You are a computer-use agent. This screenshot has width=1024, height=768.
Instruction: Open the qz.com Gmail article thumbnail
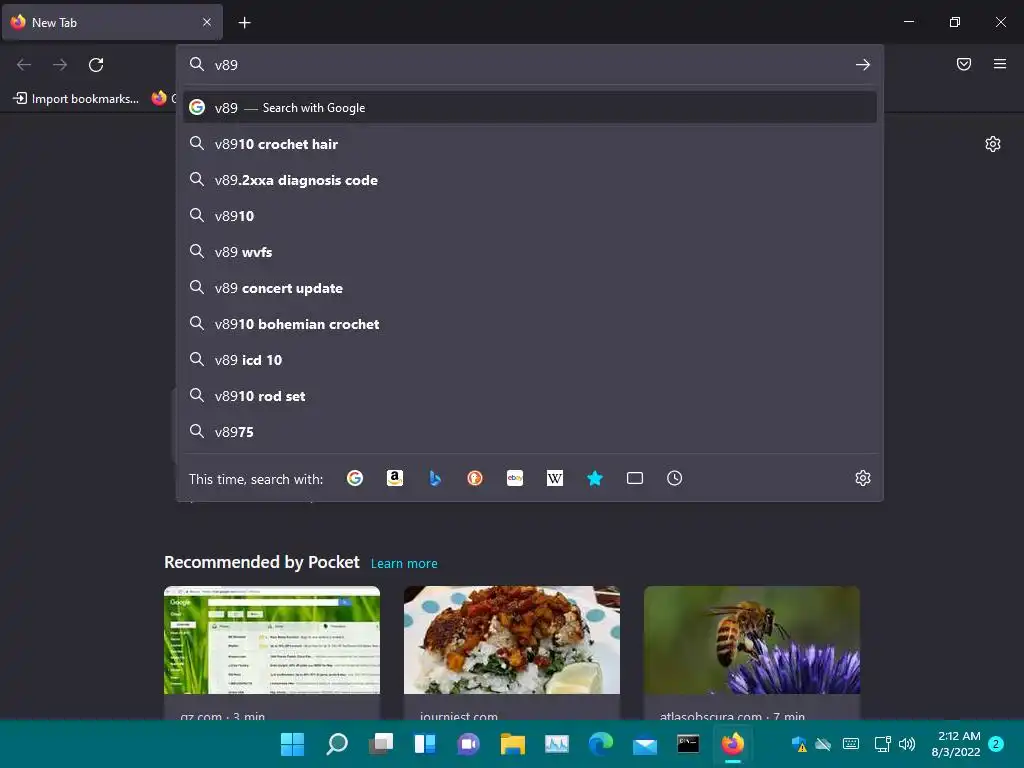272,640
